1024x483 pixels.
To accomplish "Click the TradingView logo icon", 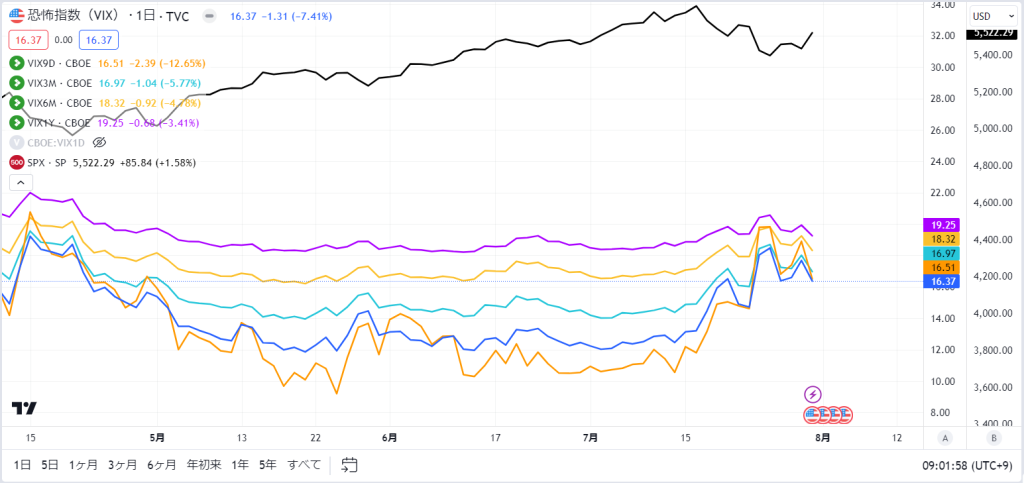I will [24, 409].
